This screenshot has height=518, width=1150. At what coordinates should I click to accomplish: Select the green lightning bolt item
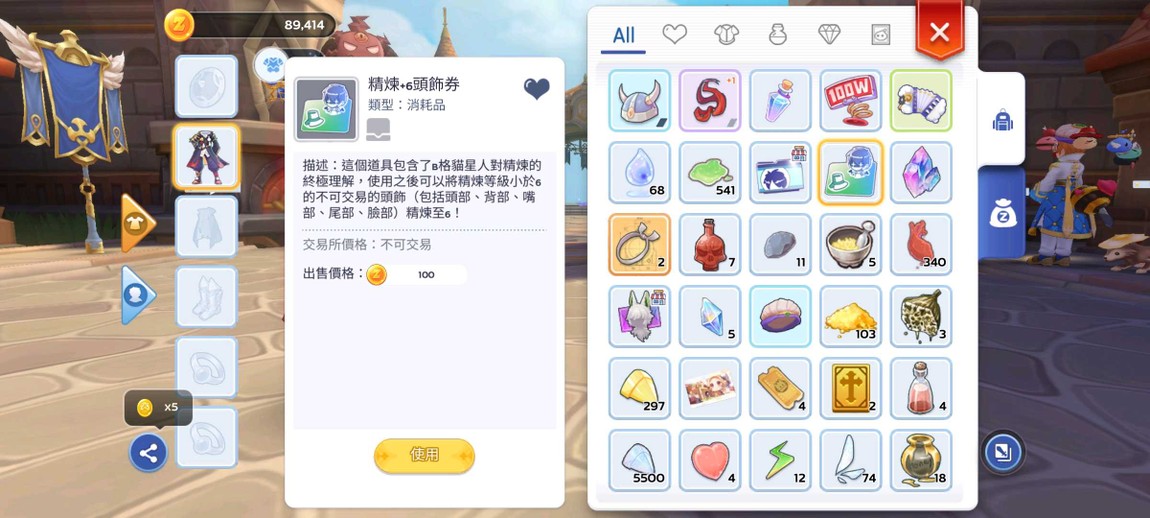[x=780, y=460]
